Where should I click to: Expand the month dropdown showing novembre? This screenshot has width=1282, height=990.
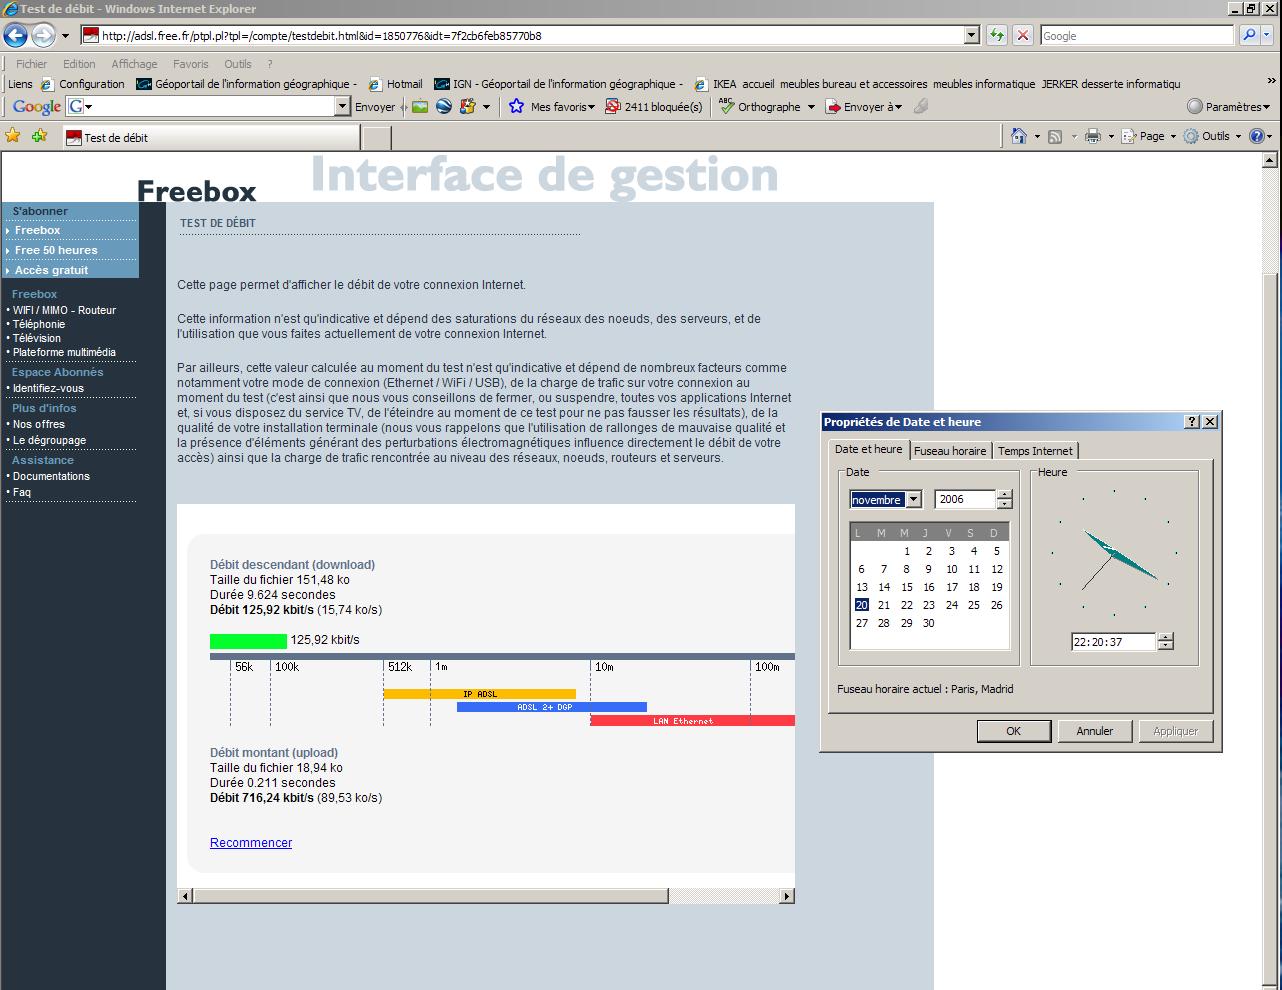(x=913, y=500)
